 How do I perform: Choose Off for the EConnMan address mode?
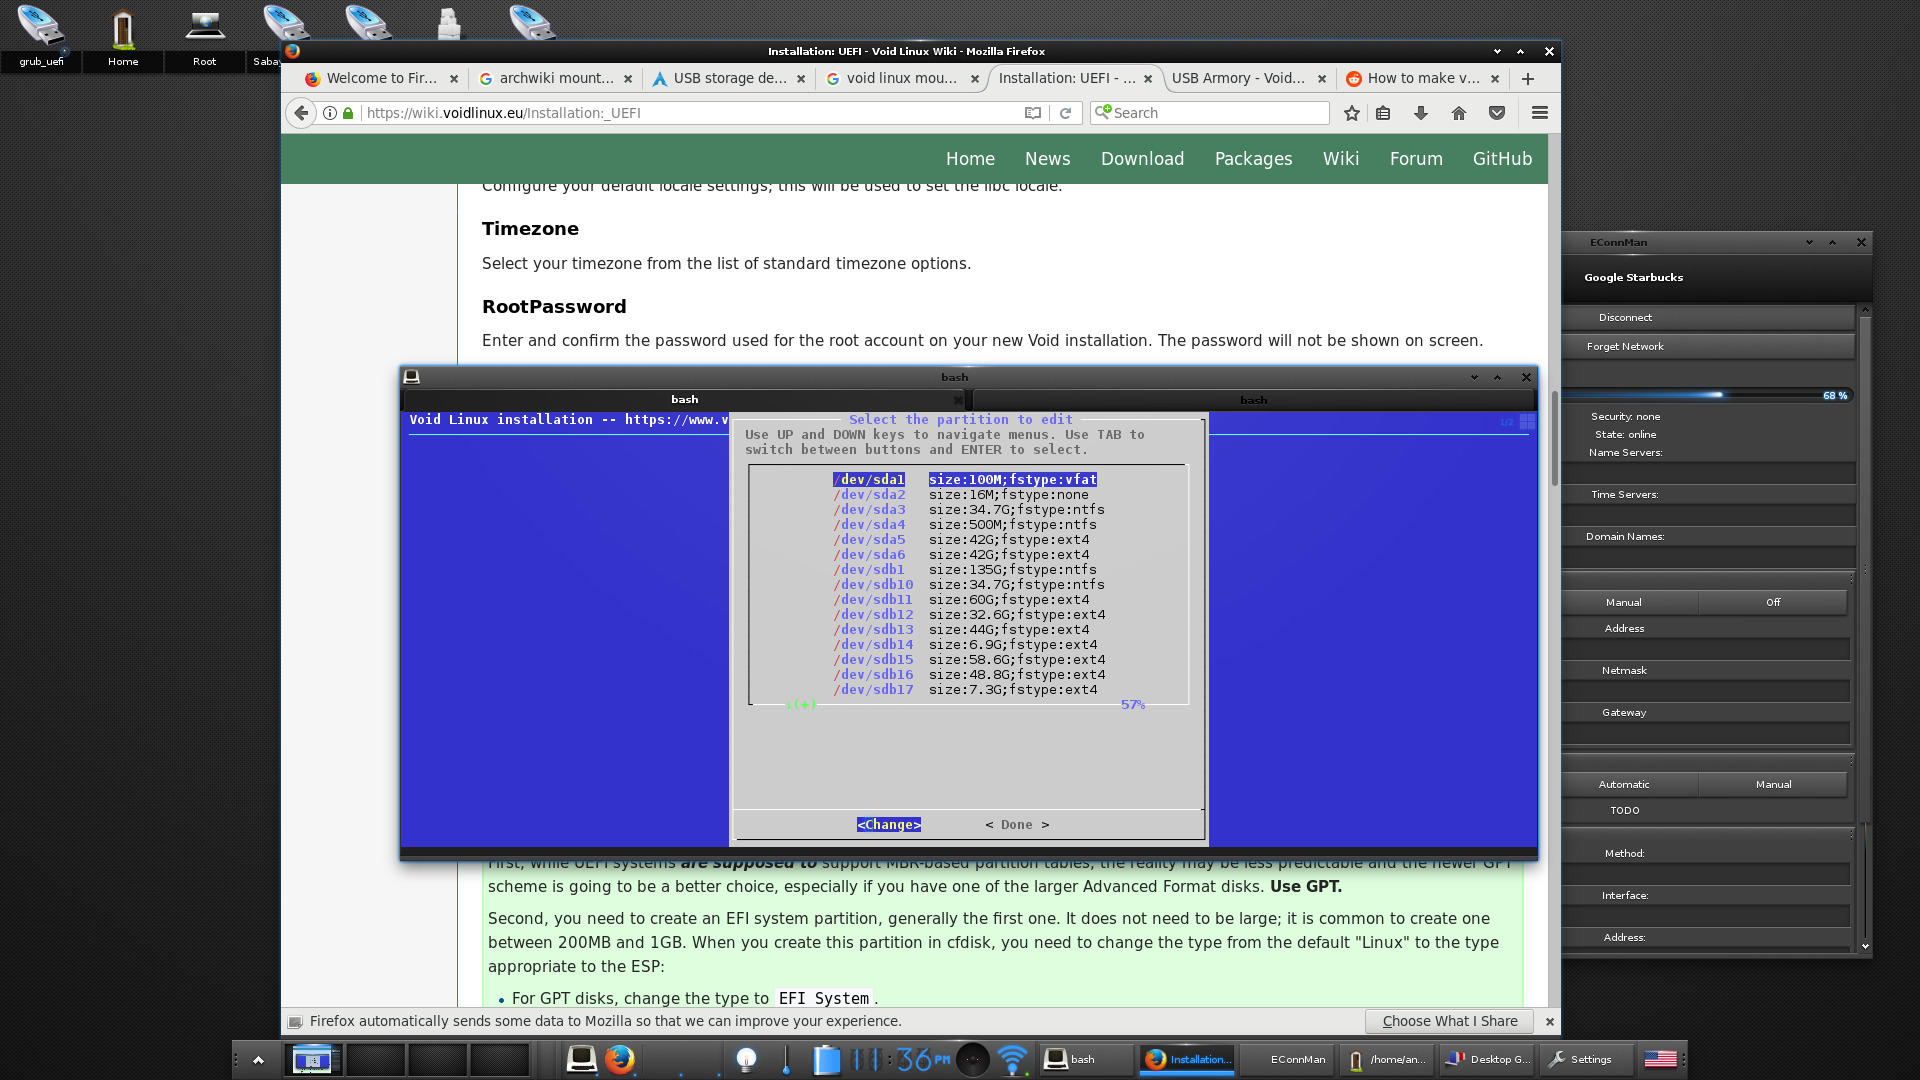(1773, 603)
